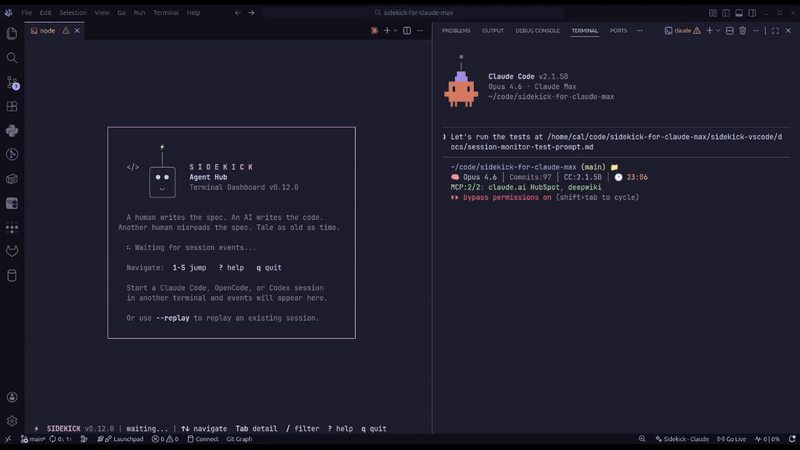This screenshot has height=450, width=800.
Task: Kill terminal with the trash icon
Action: [742, 31]
